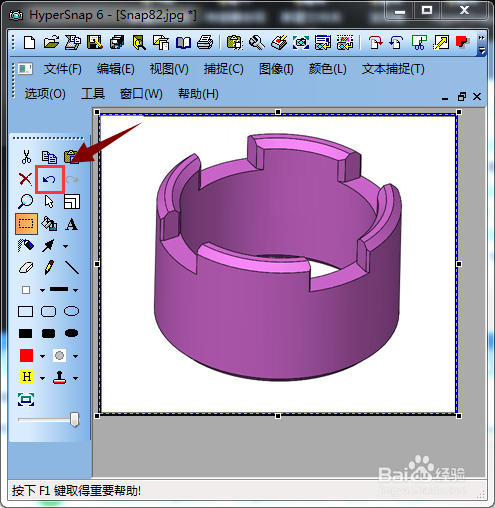Select the filled black rectangle shape
Screen dimensions: 495x508
pos(26,333)
